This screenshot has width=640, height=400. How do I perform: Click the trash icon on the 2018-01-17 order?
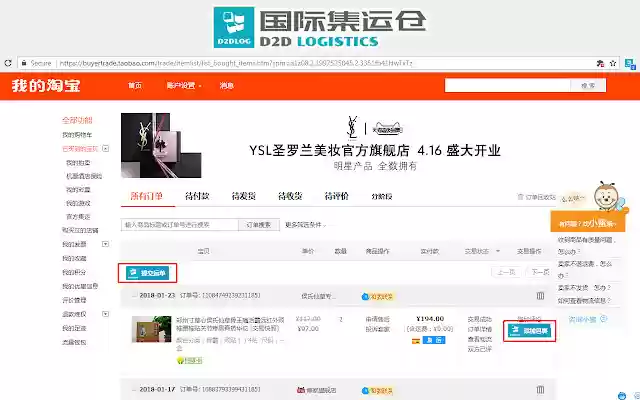point(540,390)
